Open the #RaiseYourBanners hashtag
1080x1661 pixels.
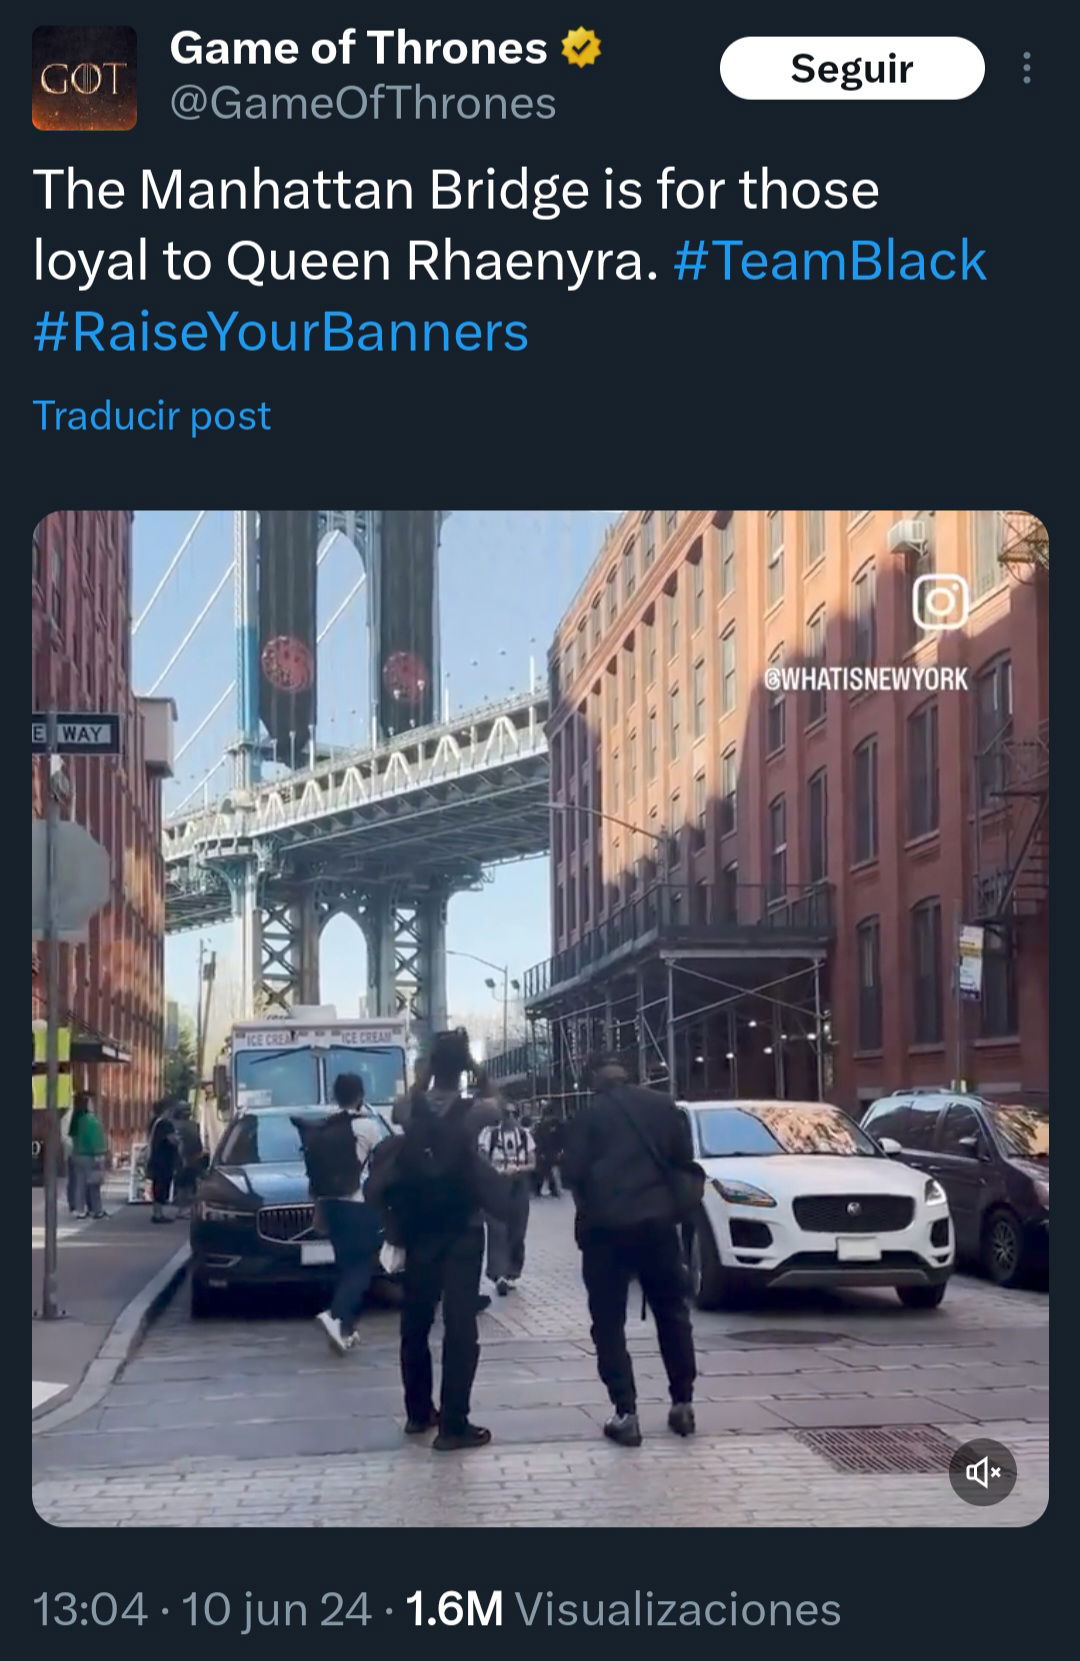pyautogui.click(x=281, y=331)
